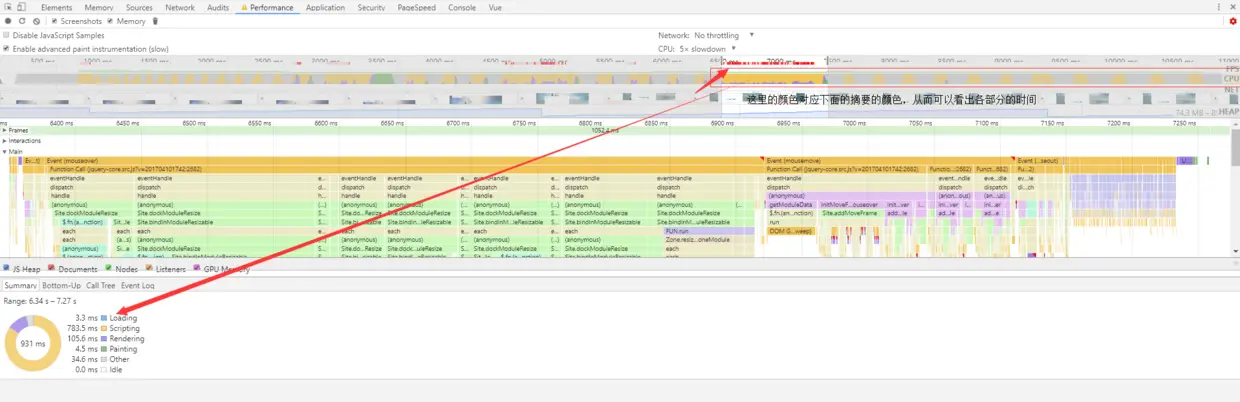Go to the Network tab
The image size is (1240, 402).
[180, 7]
